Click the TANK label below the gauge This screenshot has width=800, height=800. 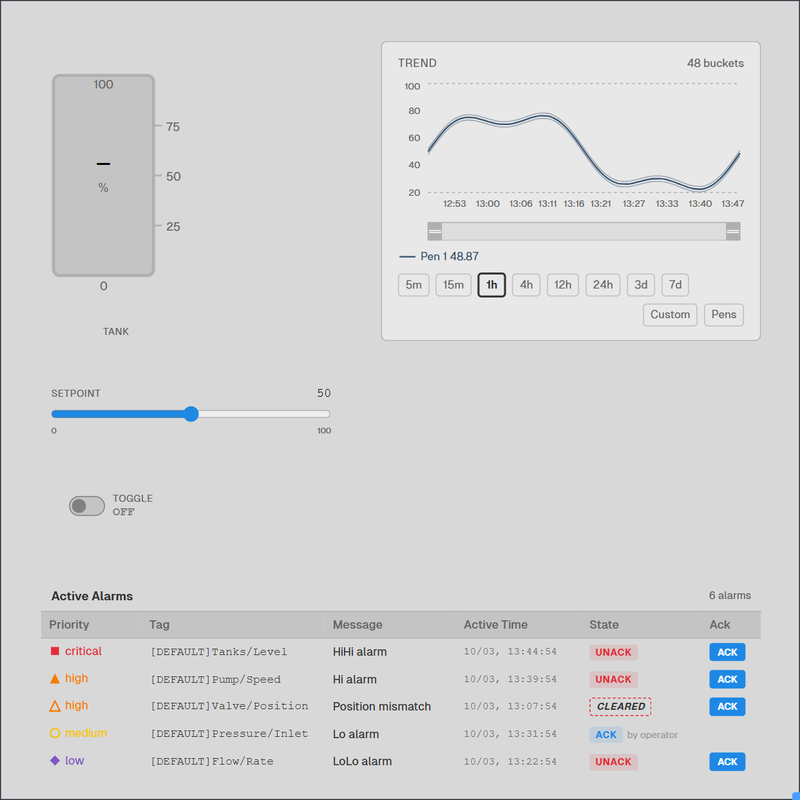coord(116,332)
